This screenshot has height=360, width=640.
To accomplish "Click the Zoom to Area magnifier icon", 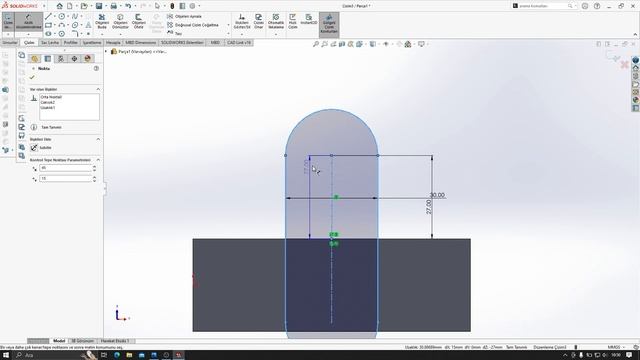I will click(x=324, y=44).
